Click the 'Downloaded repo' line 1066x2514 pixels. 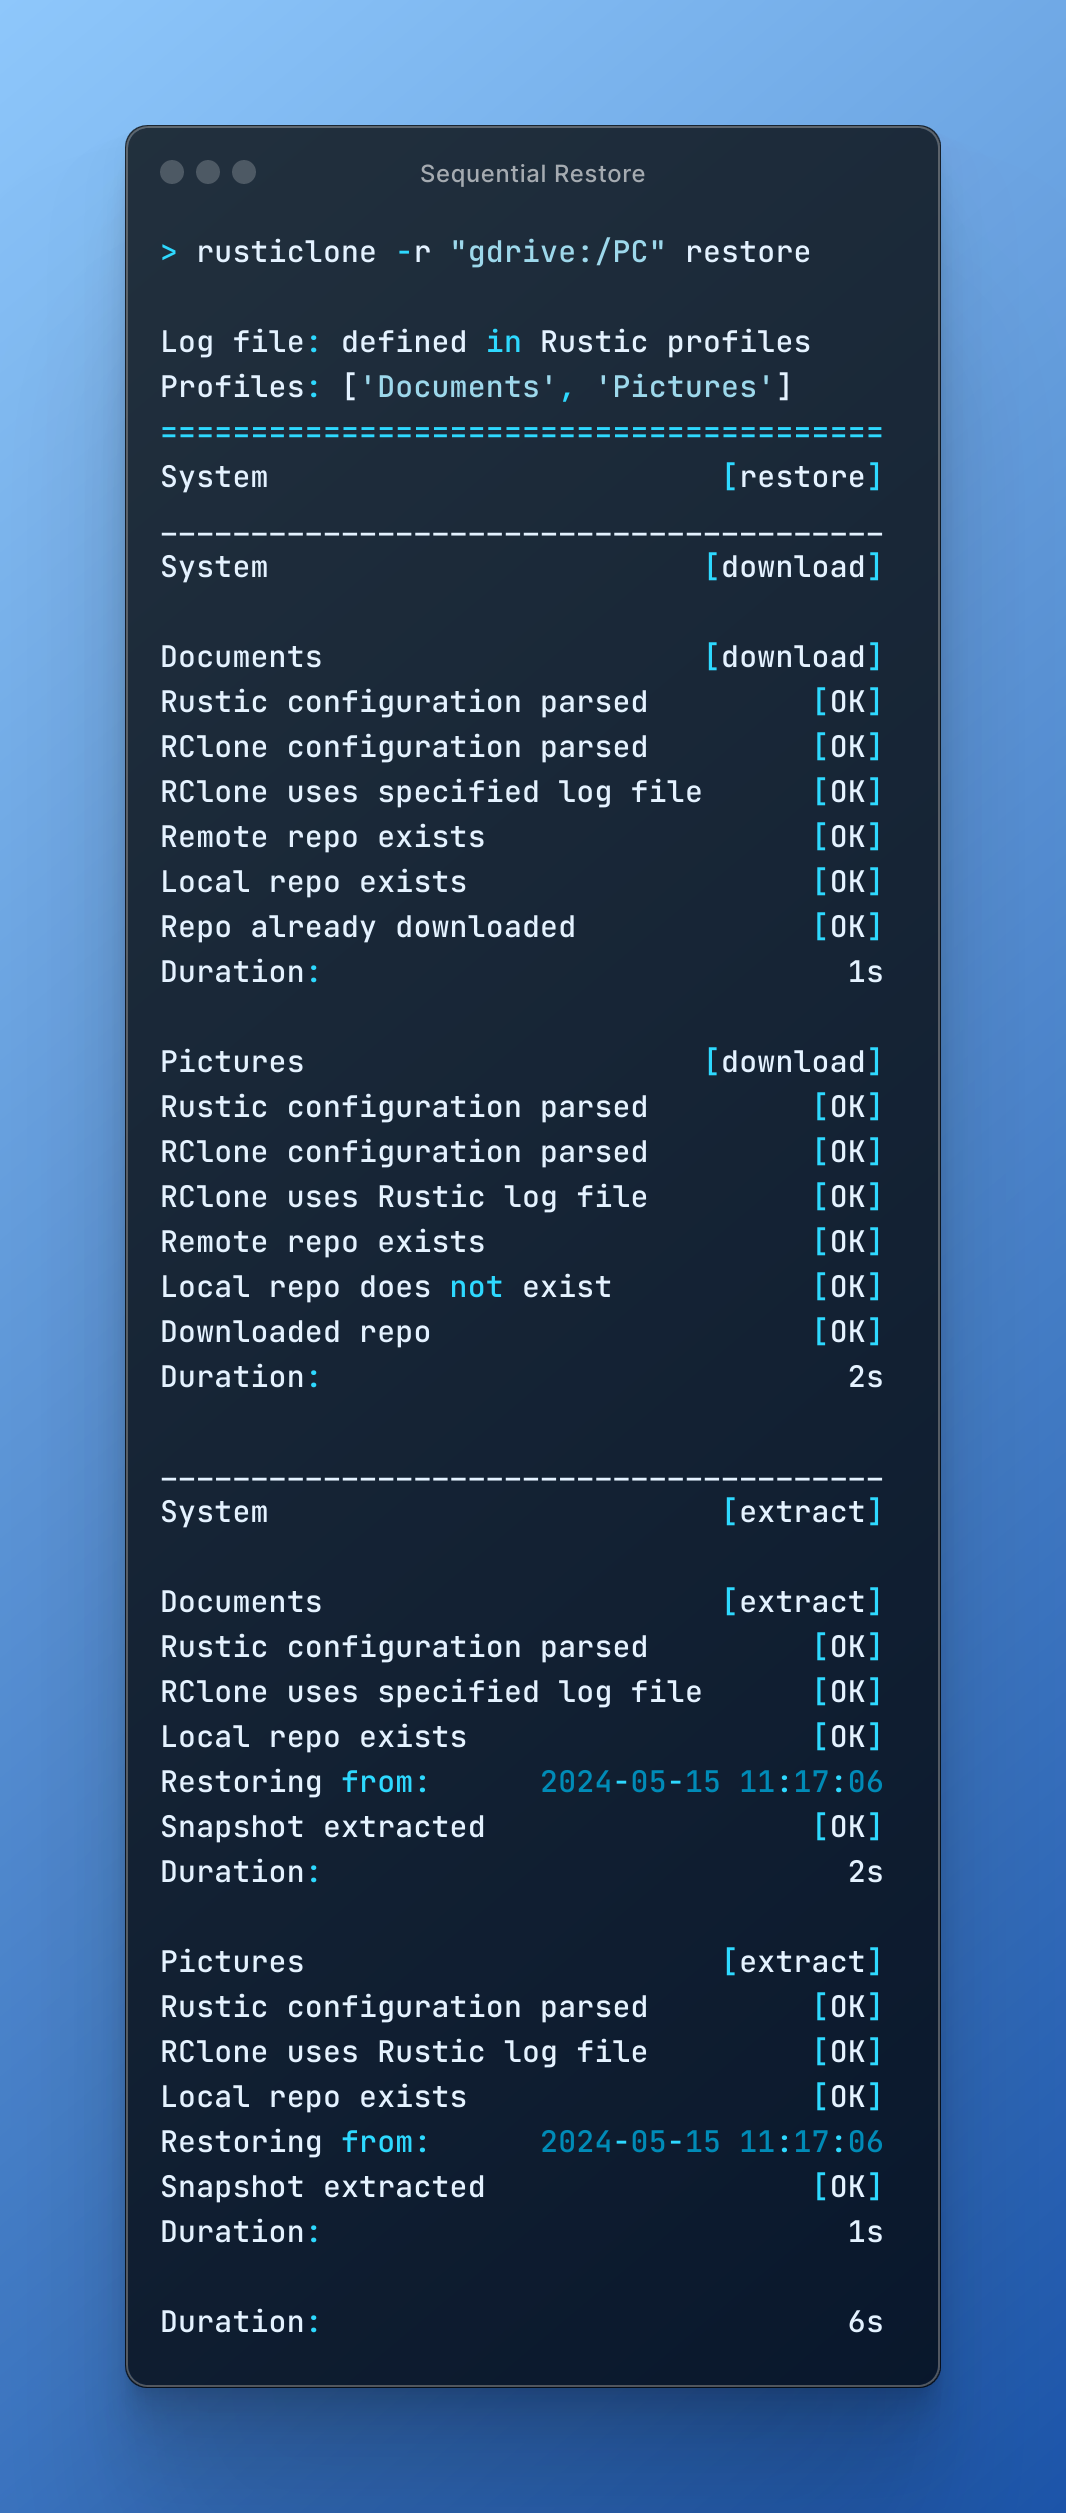(295, 1332)
